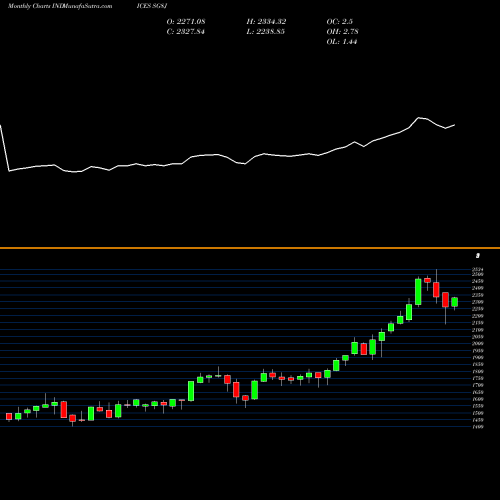The width and height of the screenshot is (500, 500).
Task: Click the 'OL: 1.44' reading
Action: [x=342, y=41]
